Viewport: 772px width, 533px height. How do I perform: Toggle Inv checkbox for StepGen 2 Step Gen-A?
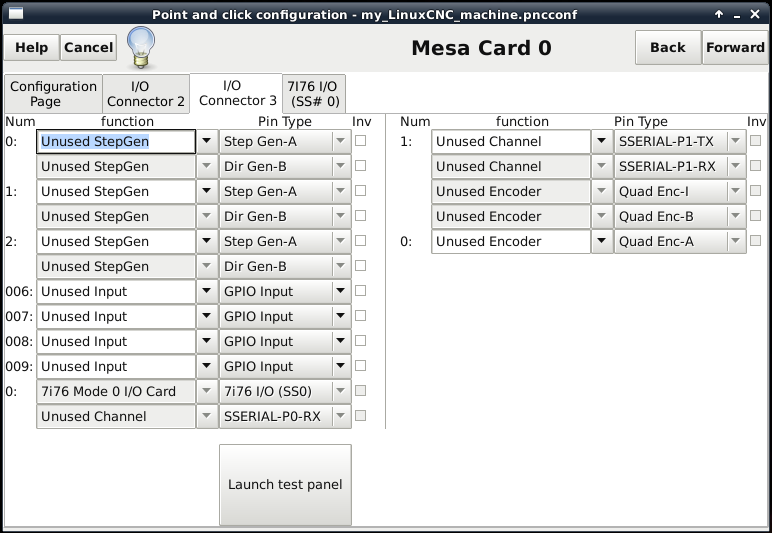(x=360, y=241)
